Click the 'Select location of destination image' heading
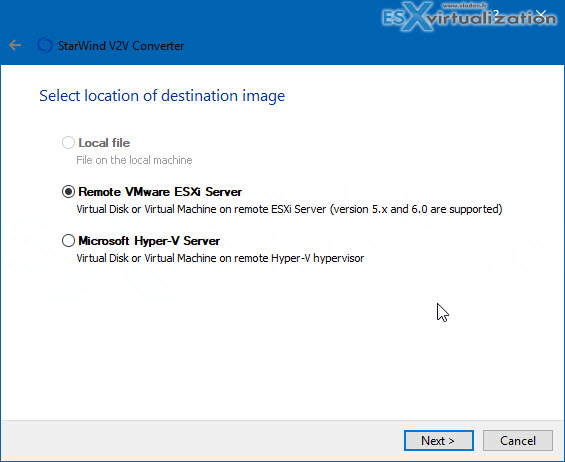 pos(162,96)
